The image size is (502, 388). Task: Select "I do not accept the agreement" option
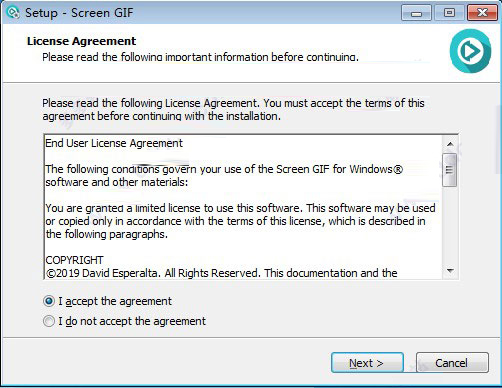click(x=49, y=321)
